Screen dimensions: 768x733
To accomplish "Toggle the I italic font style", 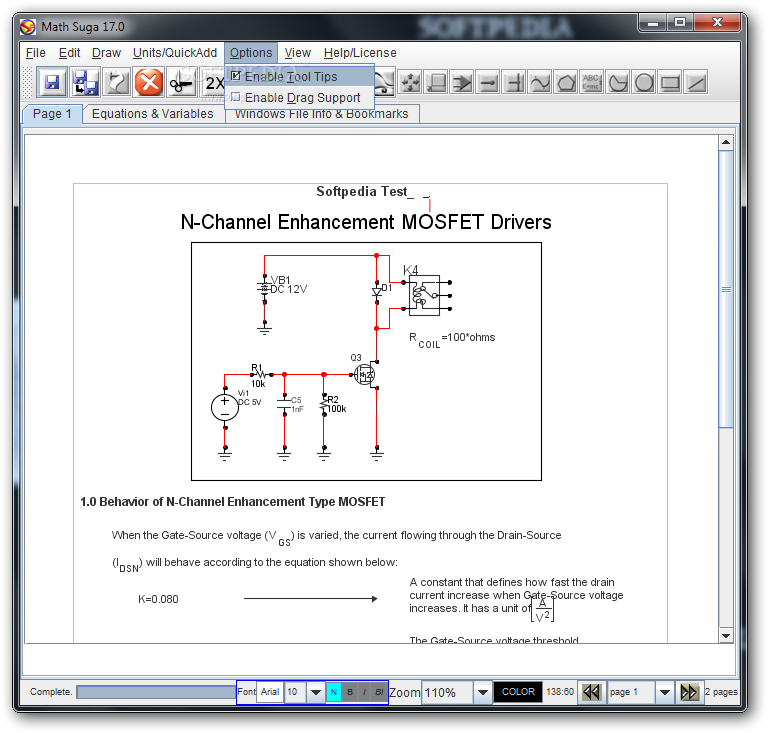I will click(364, 692).
